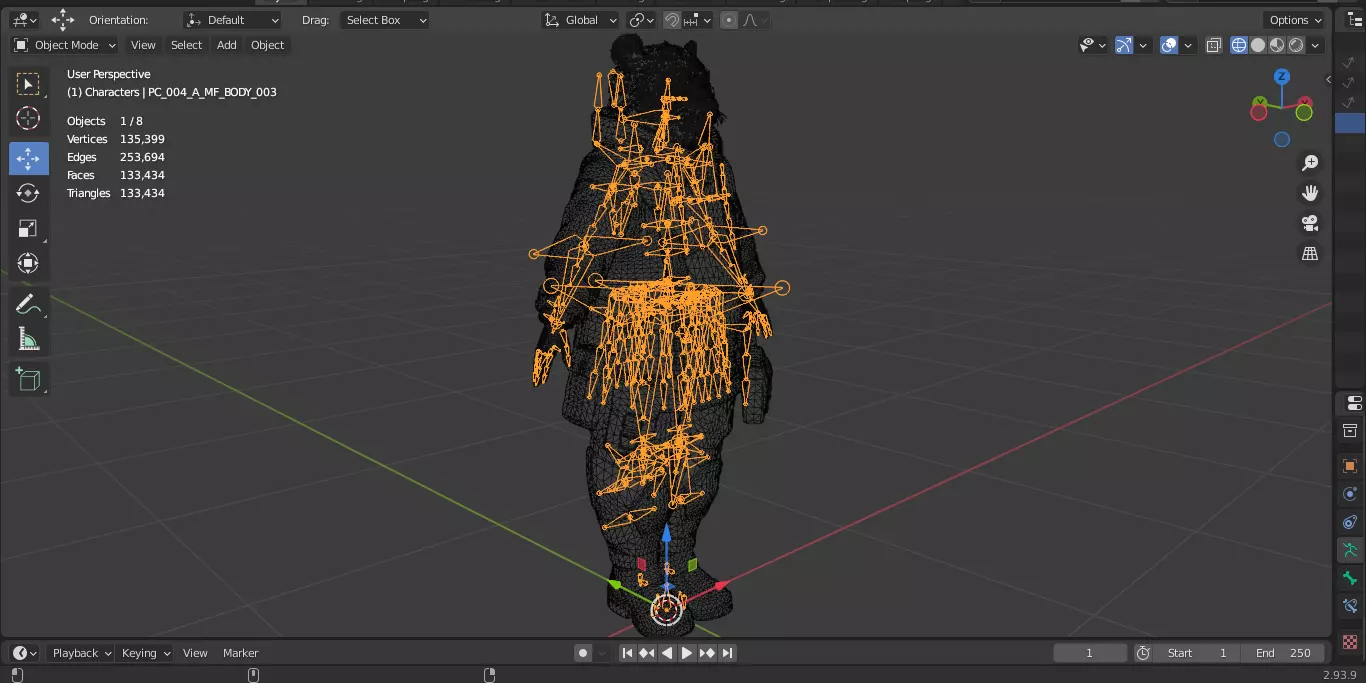Open View menu in 3D viewport header
1366x683 pixels.
(143, 45)
